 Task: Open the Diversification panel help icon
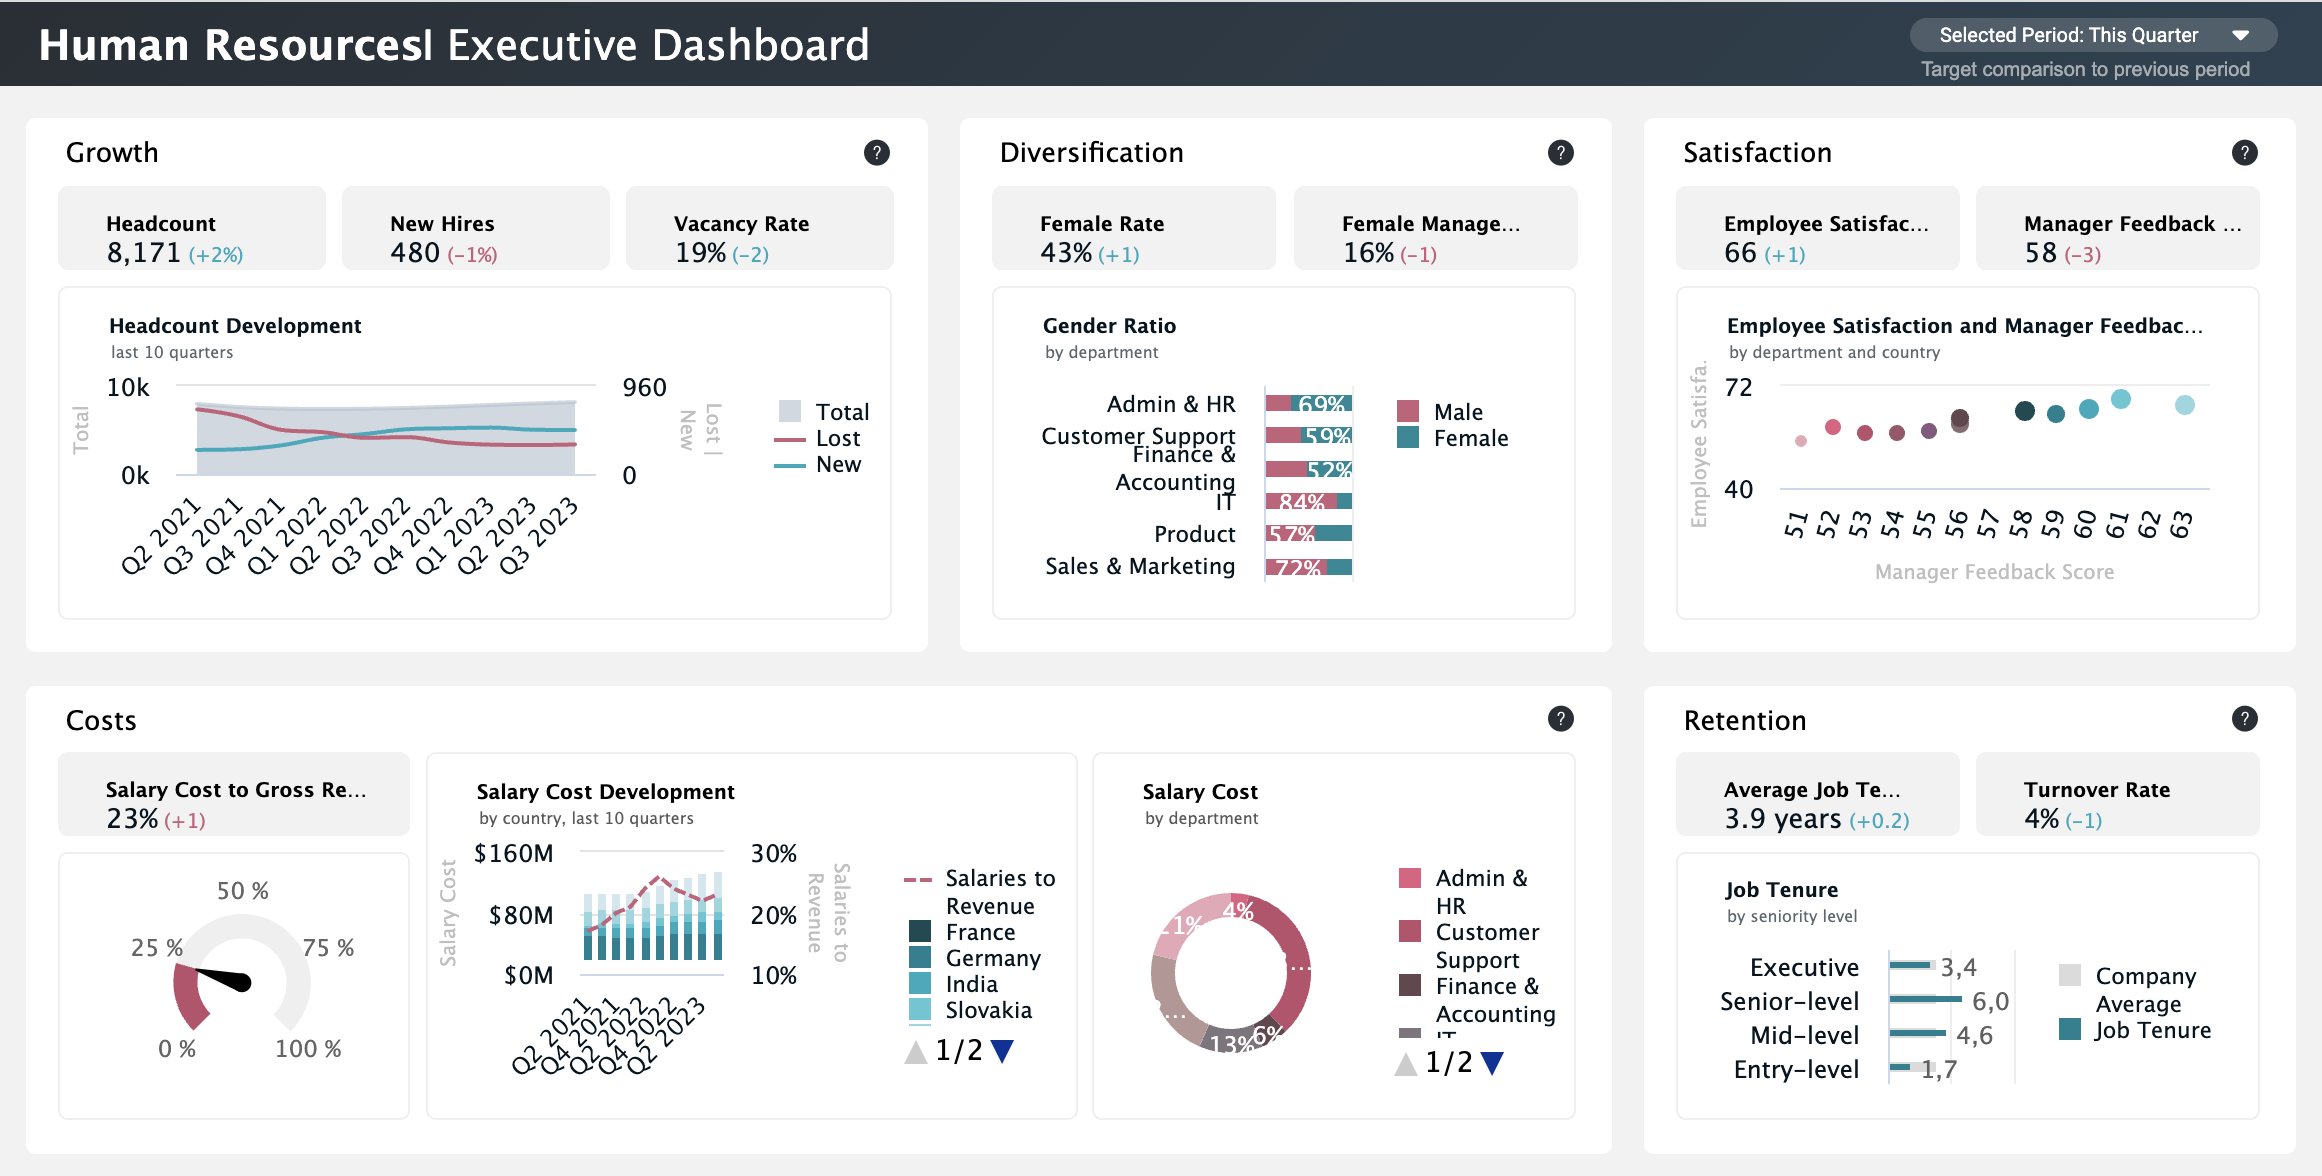[x=1559, y=152]
